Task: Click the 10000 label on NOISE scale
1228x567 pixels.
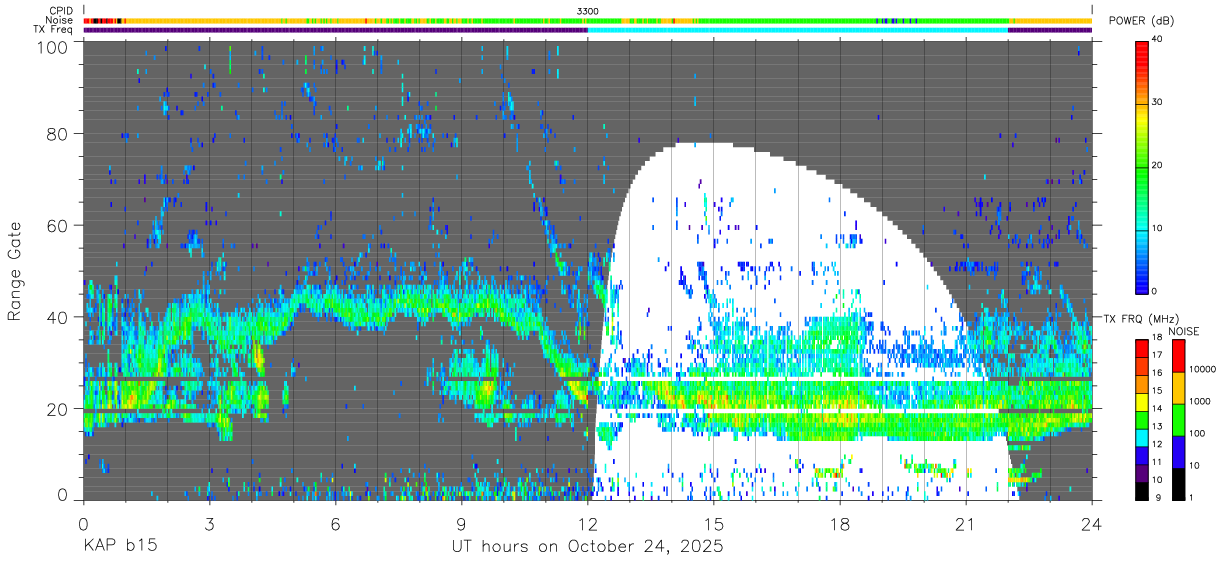Action: point(1203,370)
